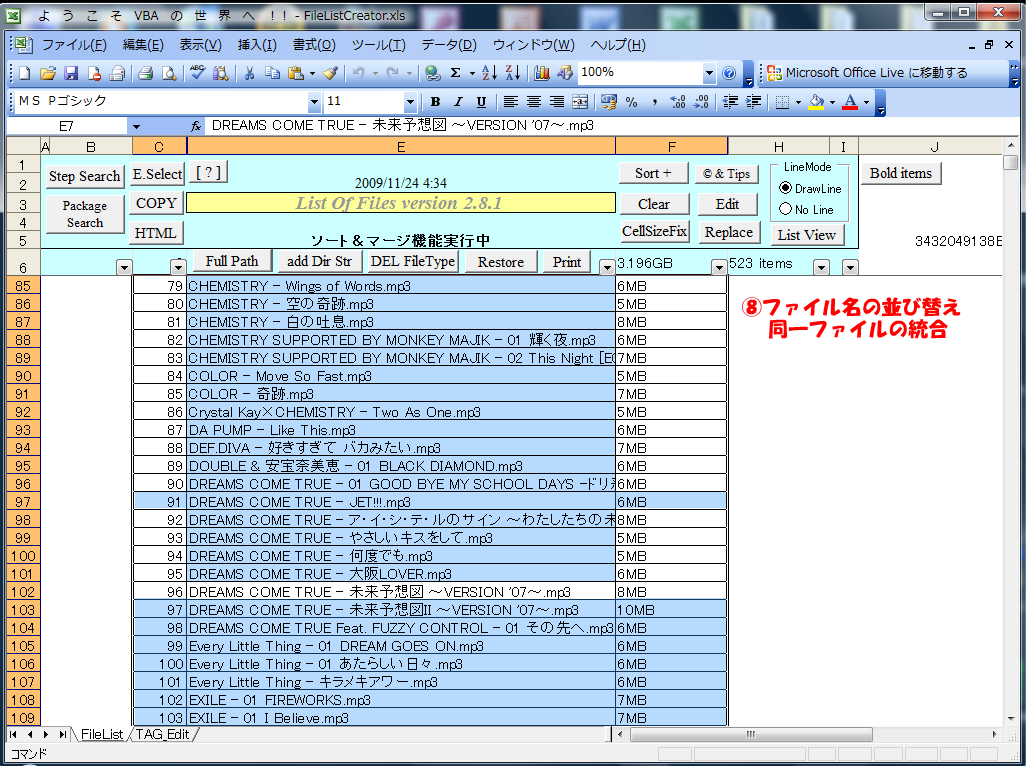Click the Borders icon
The height and width of the screenshot is (766, 1026).
[x=782, y=102]
